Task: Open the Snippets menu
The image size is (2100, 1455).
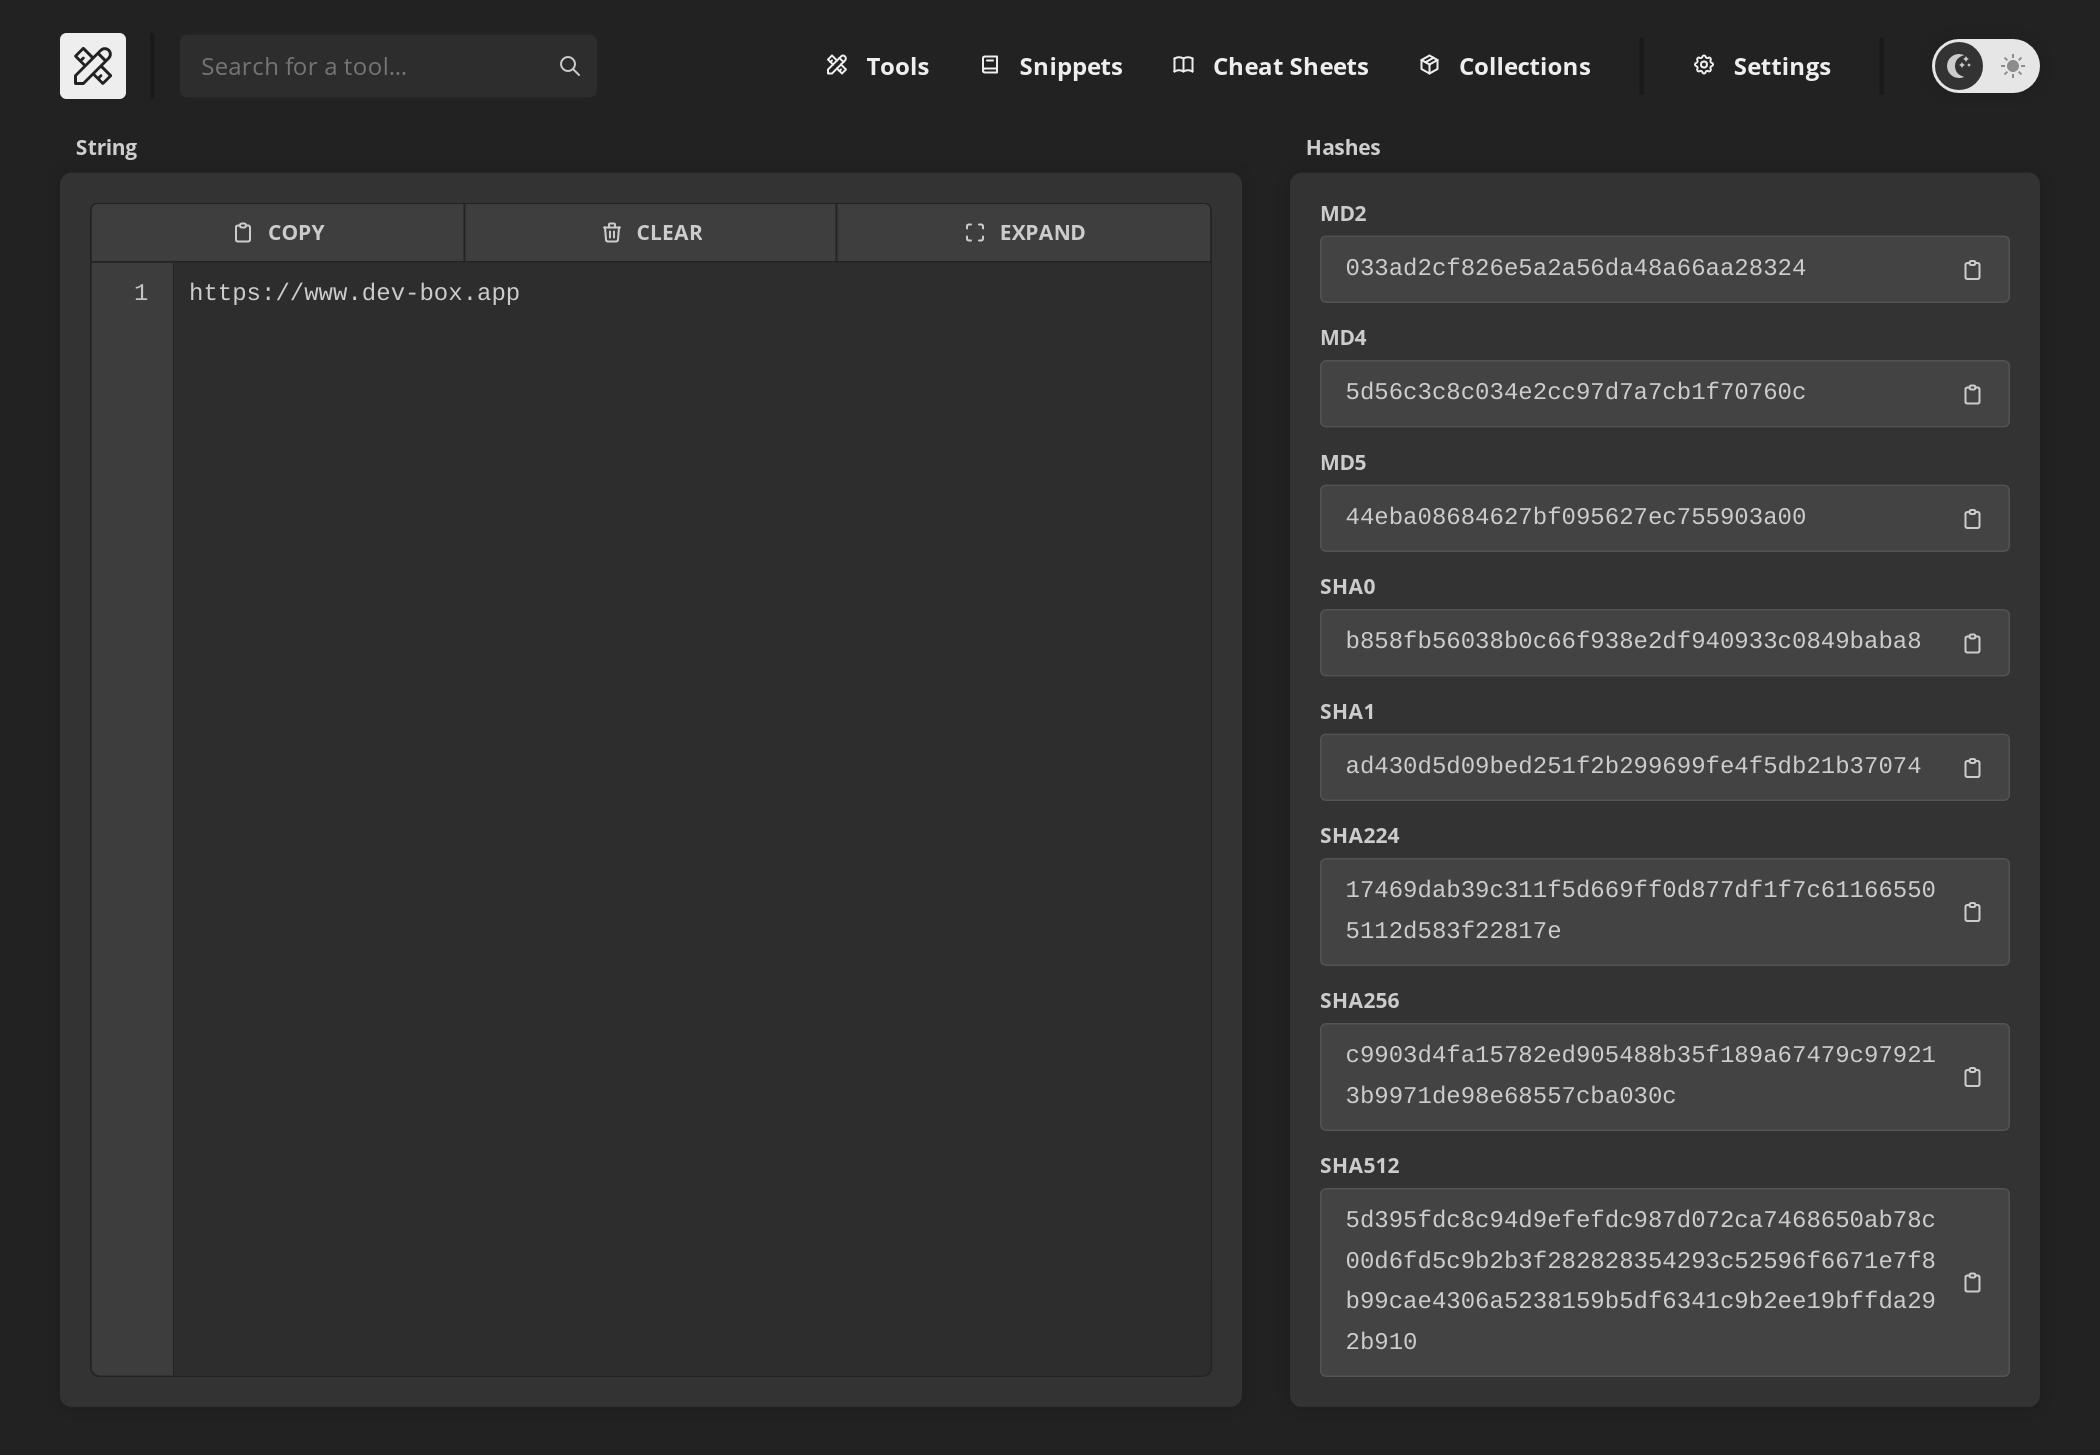Action: click(x=1050, y=66)
